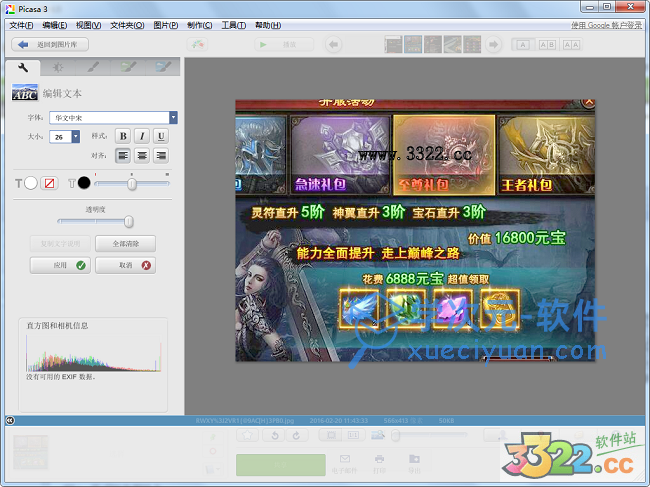Click the 1:1 actual size button
This screenshot has height=487, width=650.
point(353,435)
